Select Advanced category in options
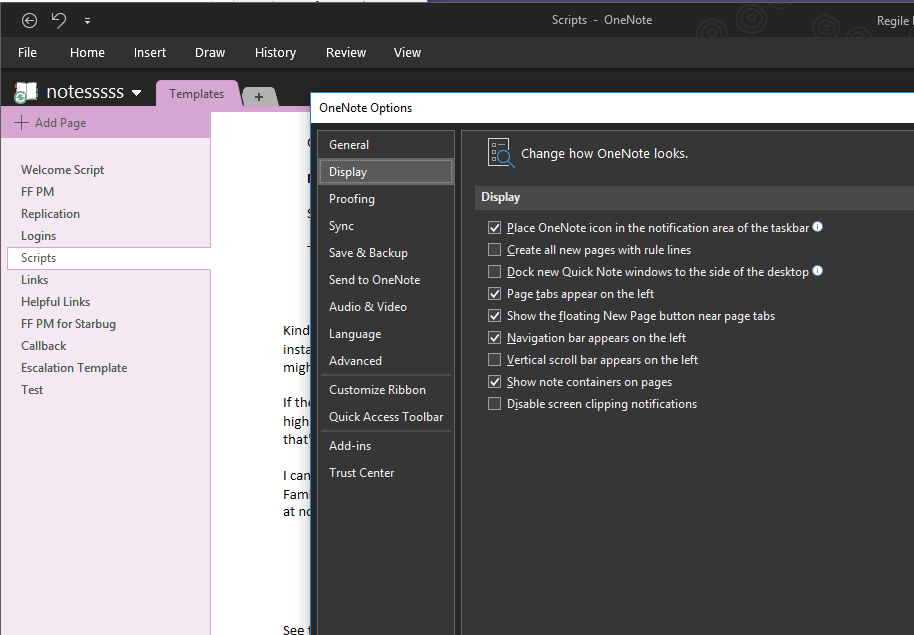Viewport: 914px width, 635px height. (386, 361)
